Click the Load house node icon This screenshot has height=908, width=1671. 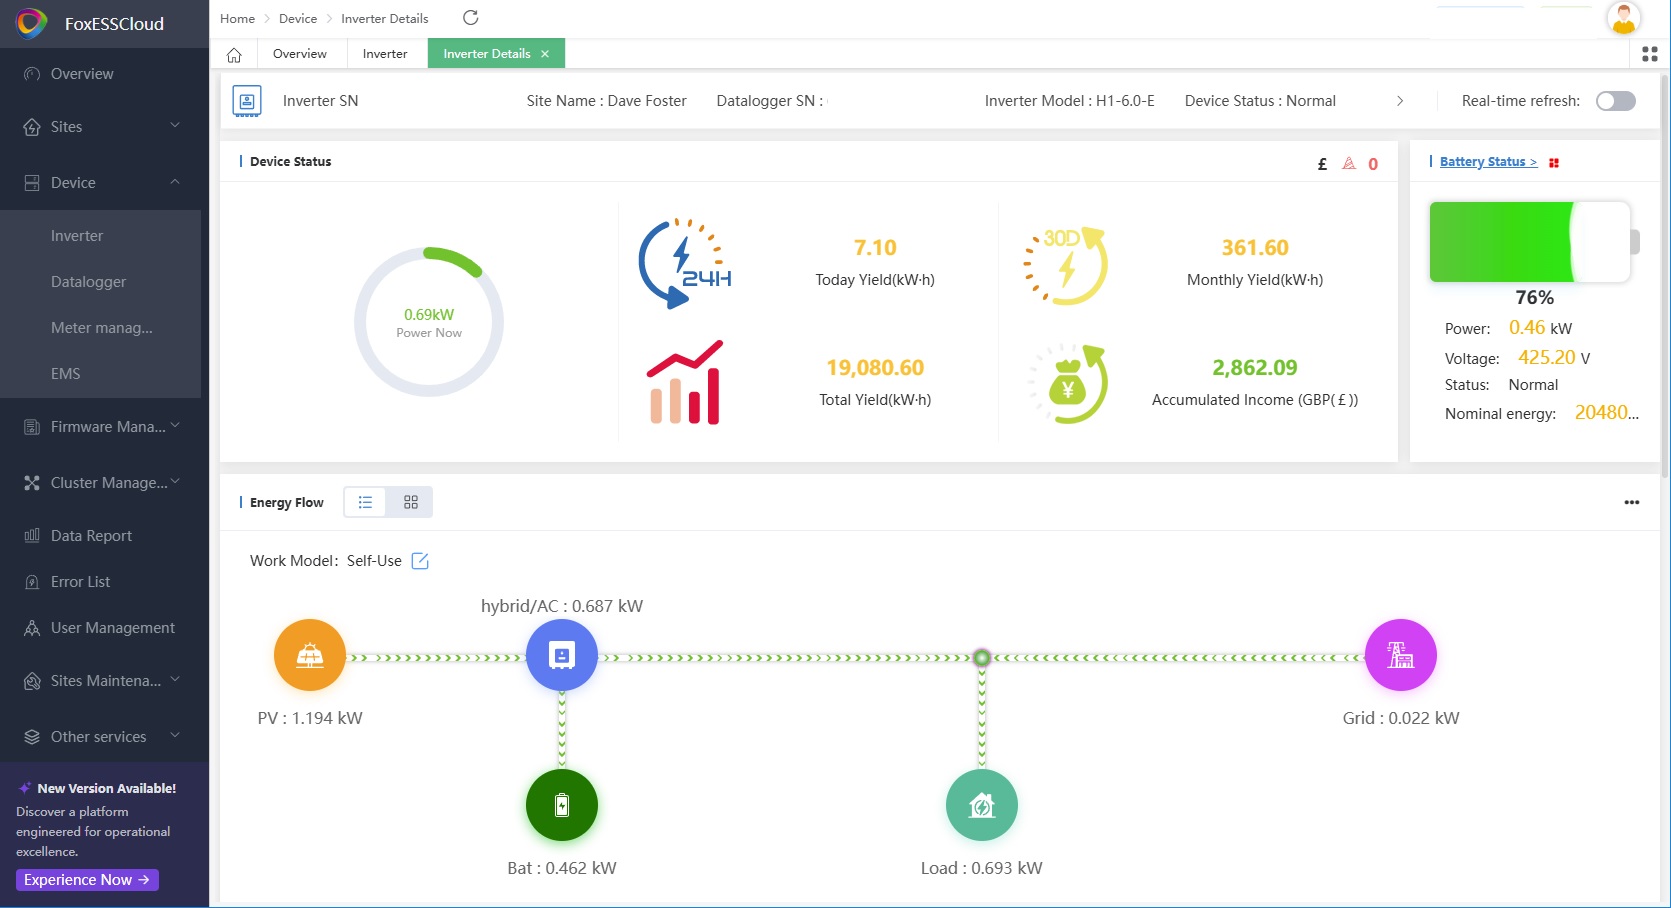click(x=981, y=805)
